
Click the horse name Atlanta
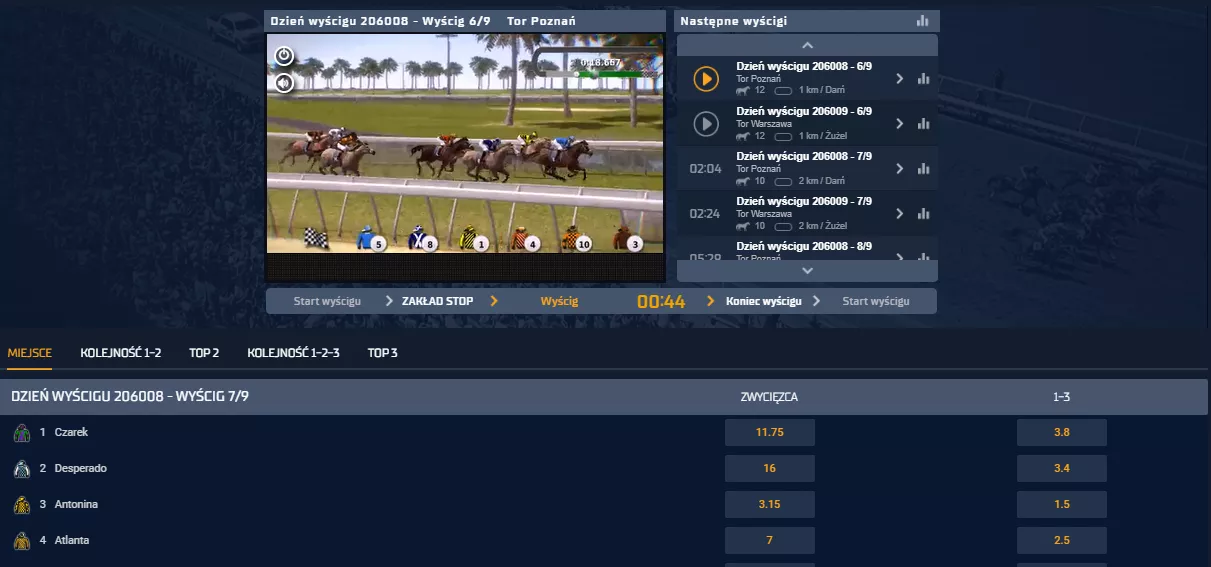[72, 541]
